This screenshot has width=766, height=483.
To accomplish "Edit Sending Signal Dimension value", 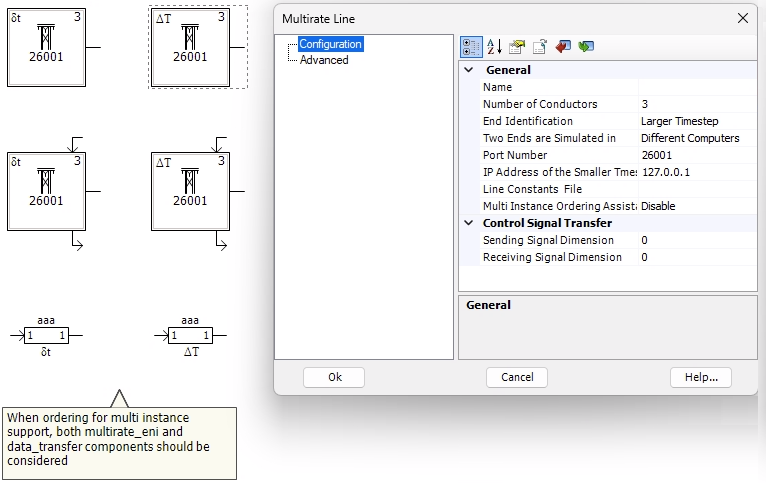I will tap(697, 240).
